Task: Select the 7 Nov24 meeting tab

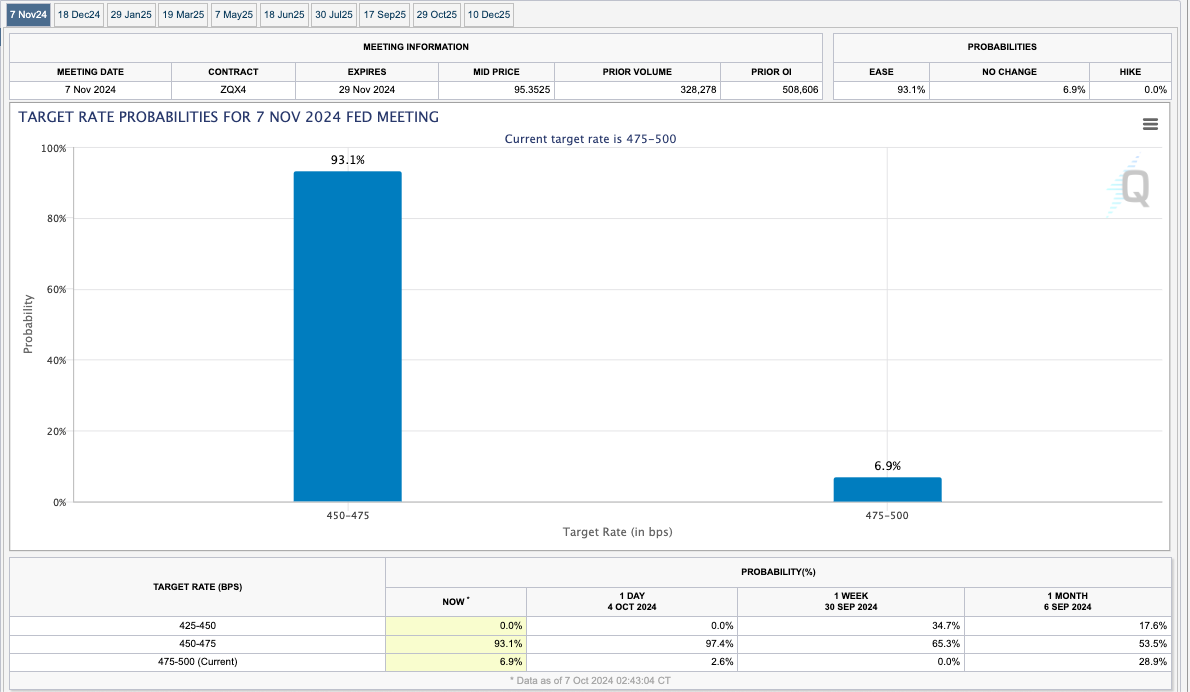Action: 28,15
